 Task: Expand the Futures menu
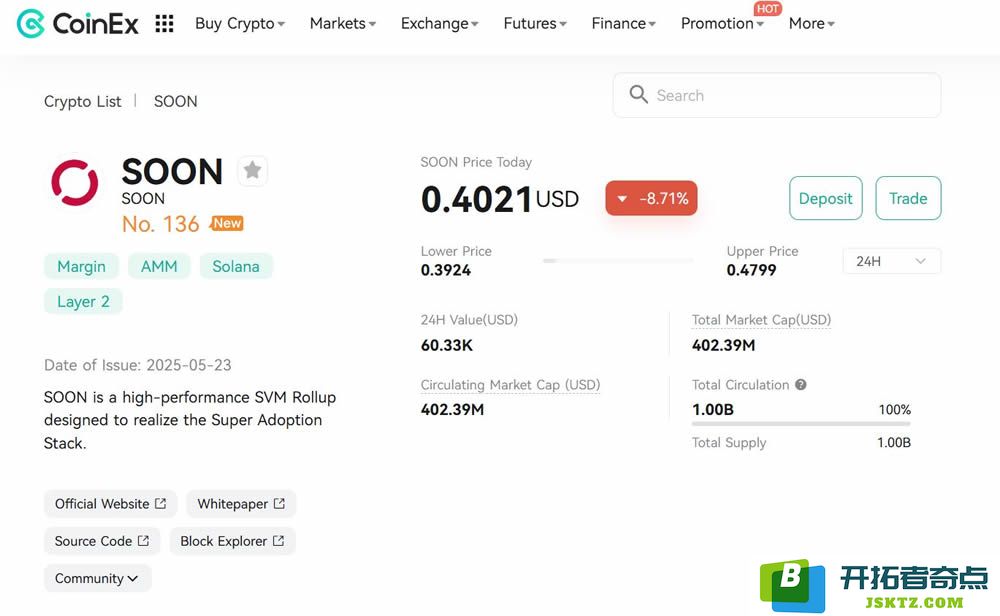(x=535, y=24)
